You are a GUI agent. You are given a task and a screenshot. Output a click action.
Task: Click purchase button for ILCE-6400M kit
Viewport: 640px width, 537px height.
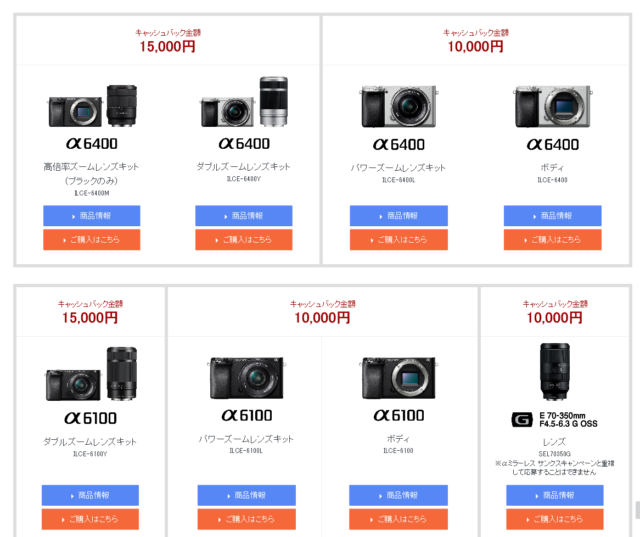[91, 240]
